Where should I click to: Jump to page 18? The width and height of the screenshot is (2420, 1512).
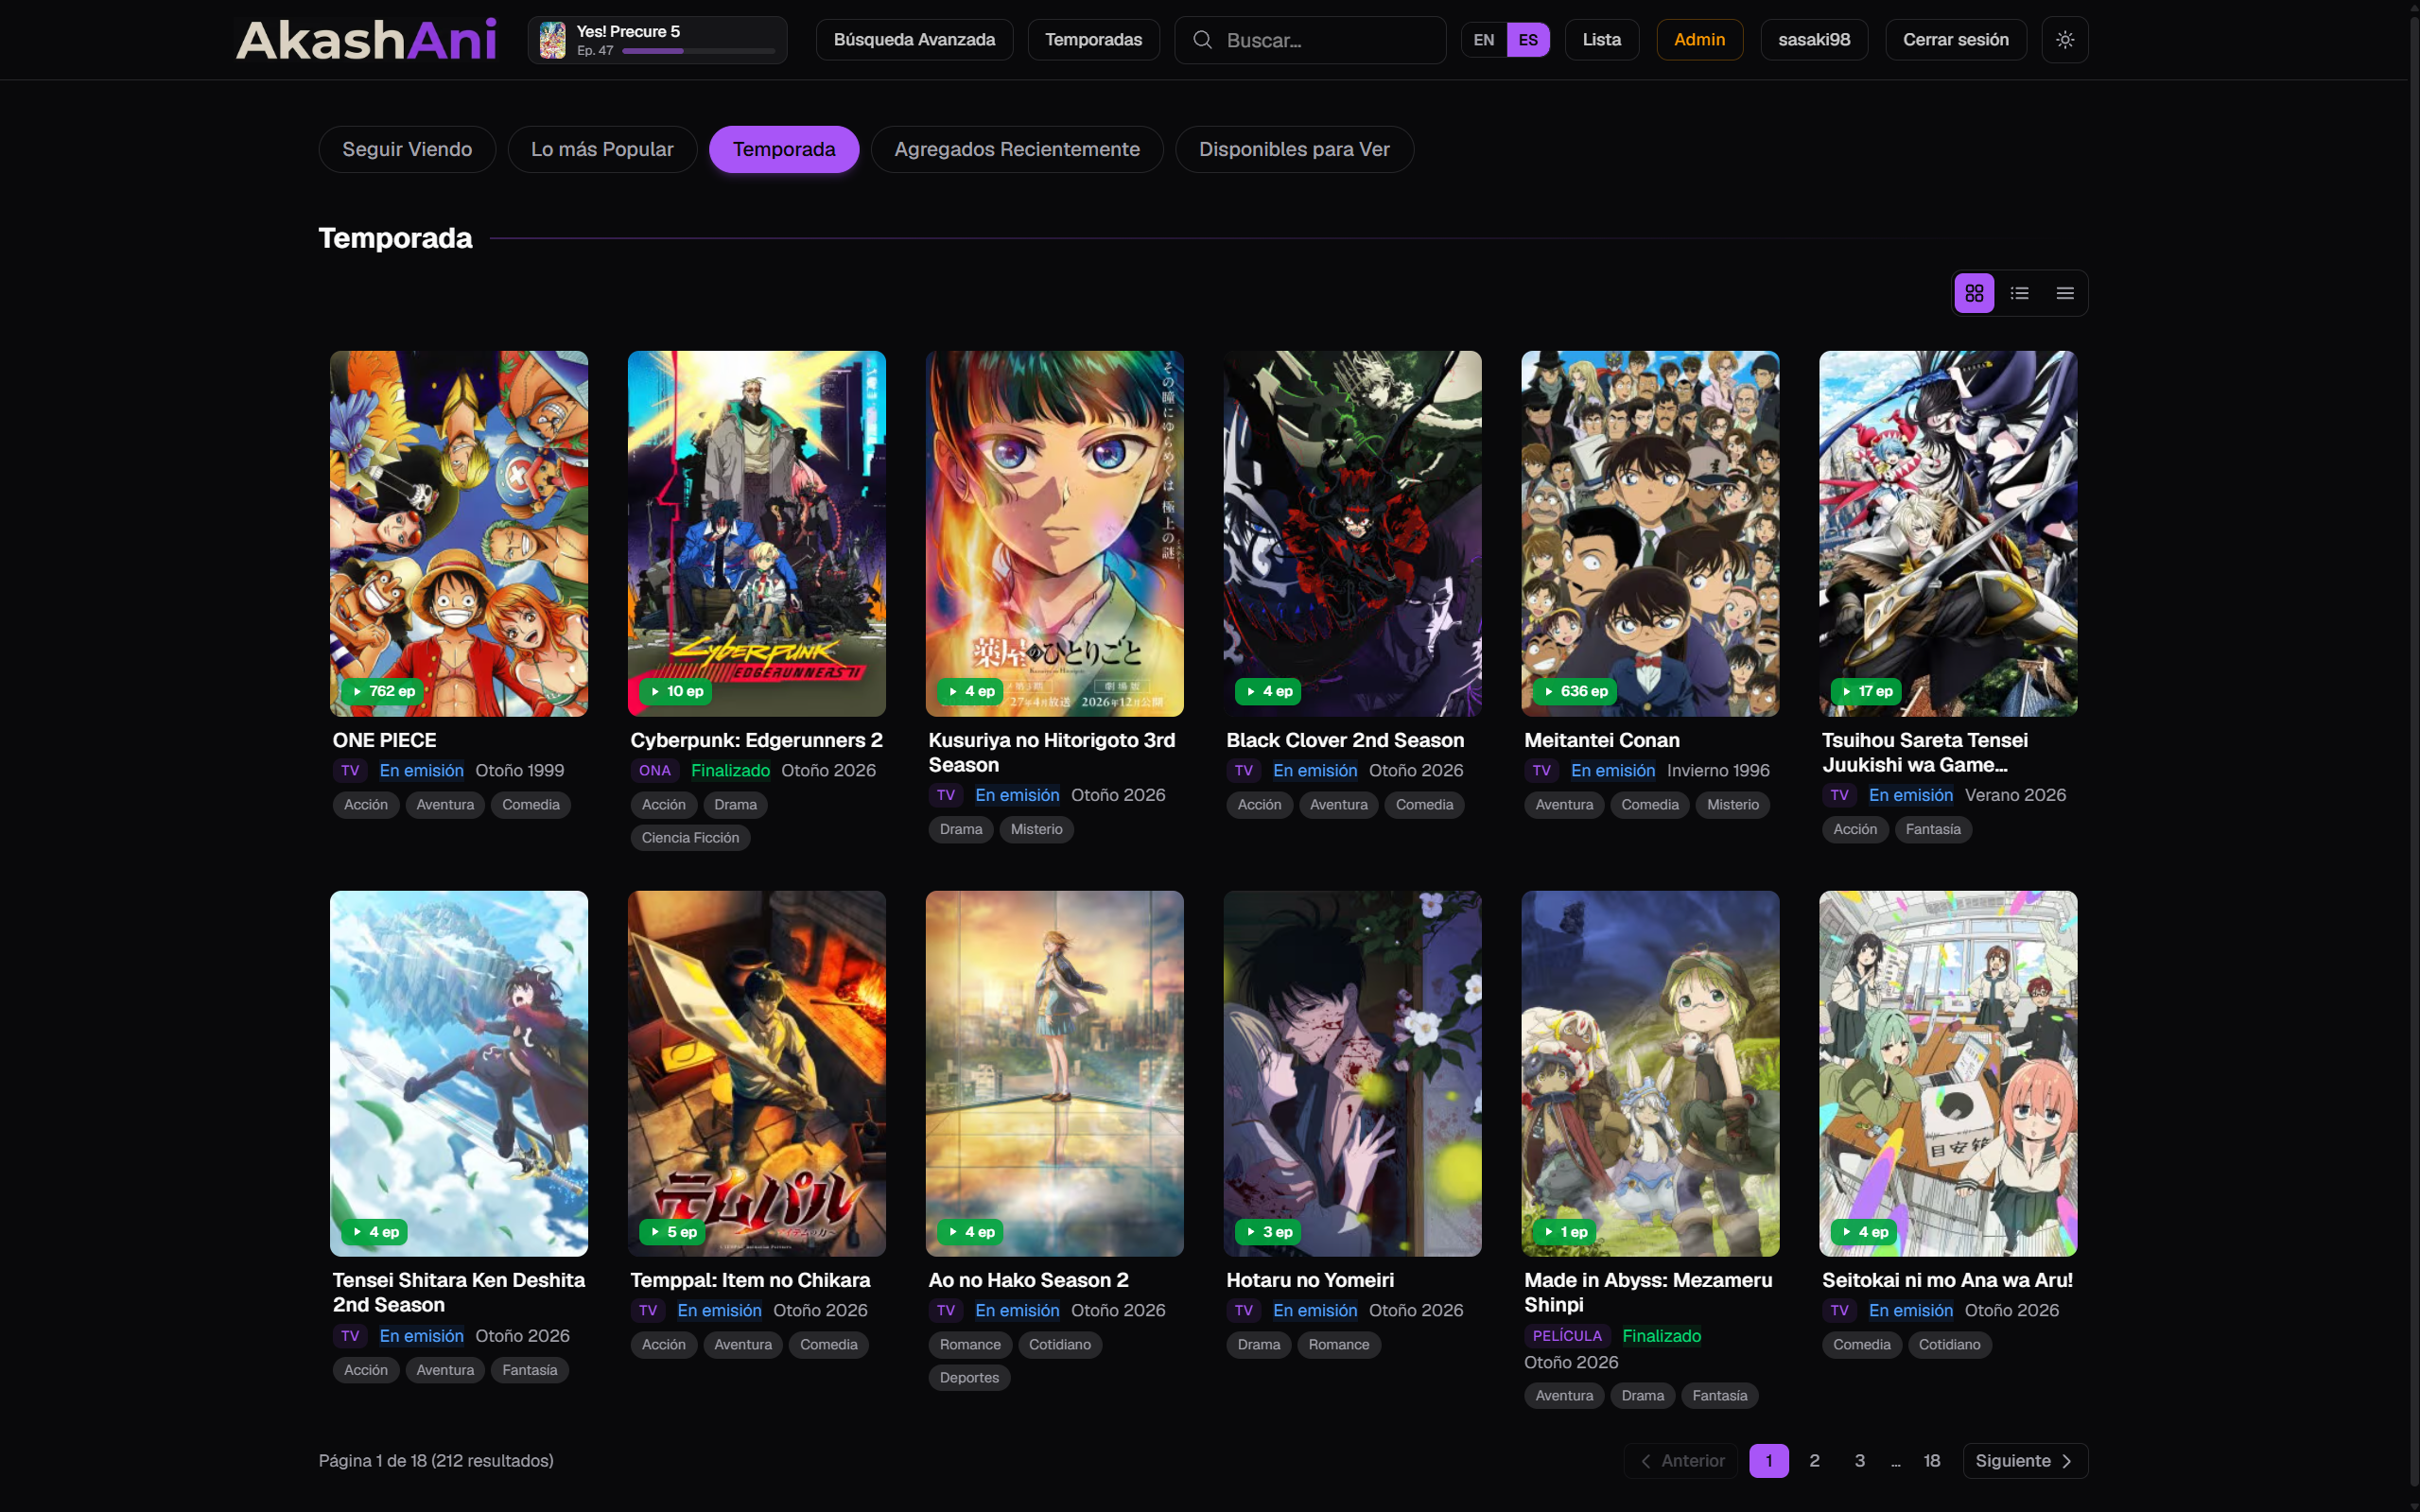click(x=1932, y=1461)
